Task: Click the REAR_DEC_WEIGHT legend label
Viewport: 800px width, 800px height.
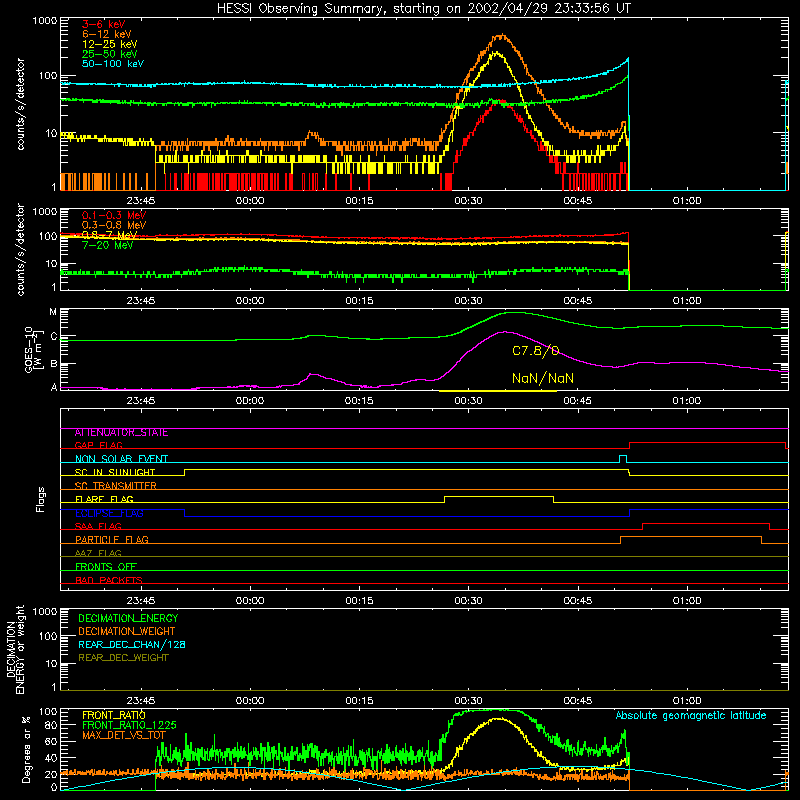Action: (x=123, y=658)
